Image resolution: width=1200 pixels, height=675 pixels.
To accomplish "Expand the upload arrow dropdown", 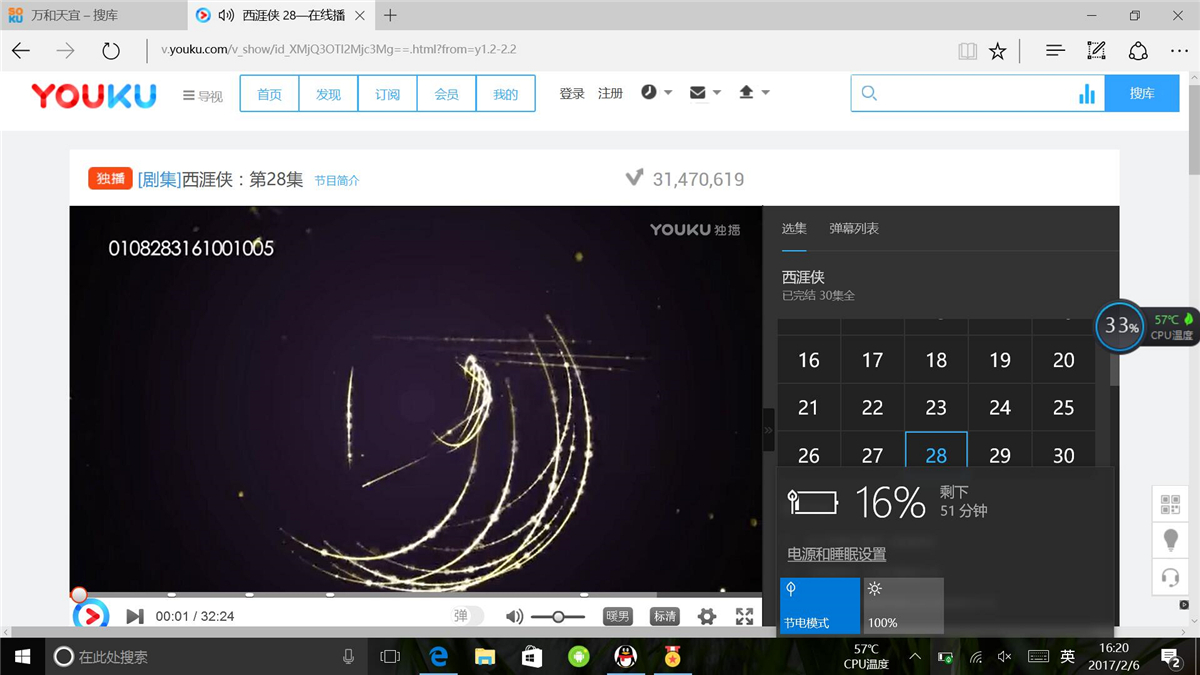I will click(x=753, y=92).
